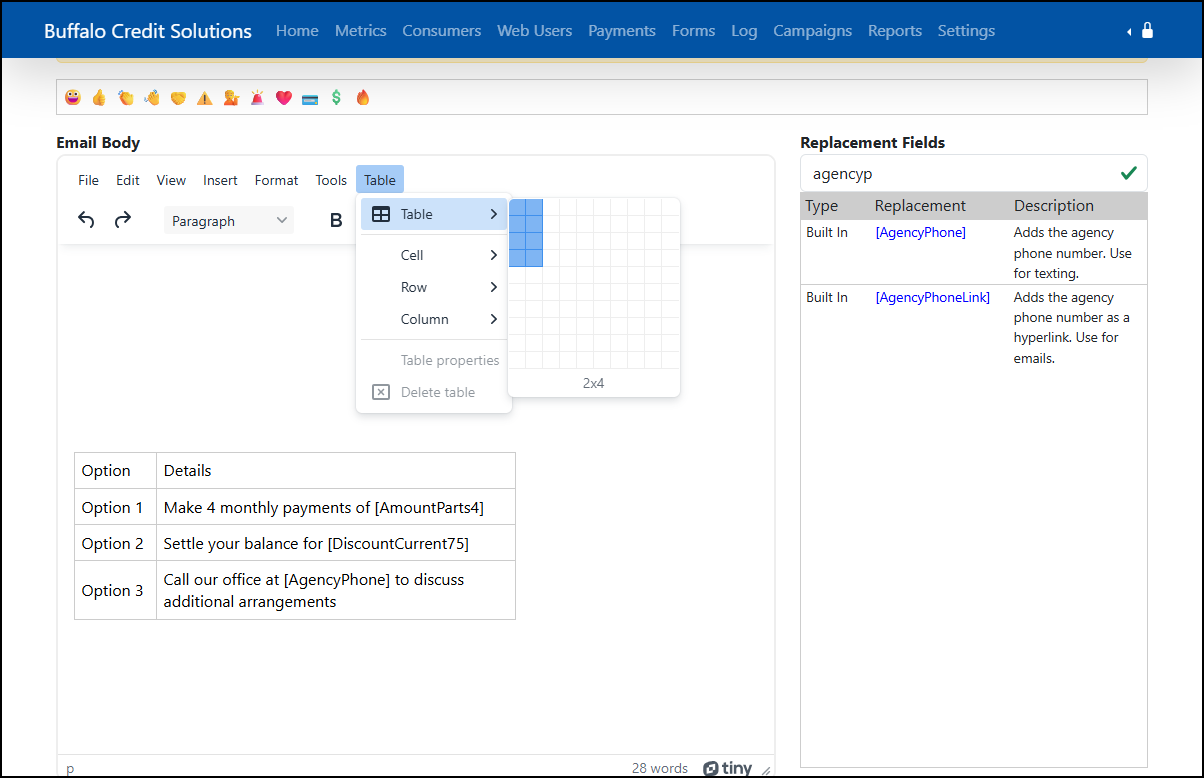The width and height of the screenshot is (1204, 778).
Task: Click the 'Call our office' cell
Action: [336, 590]
